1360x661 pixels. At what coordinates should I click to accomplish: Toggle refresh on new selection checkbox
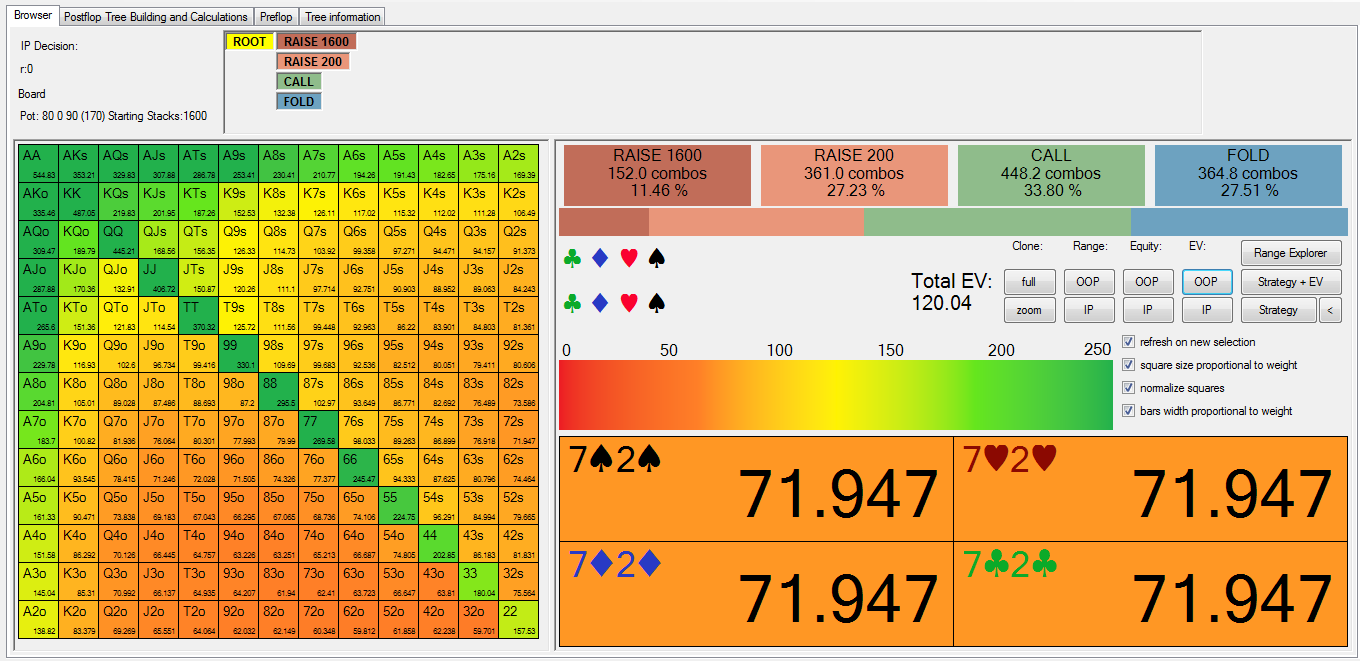[1129, 342]
